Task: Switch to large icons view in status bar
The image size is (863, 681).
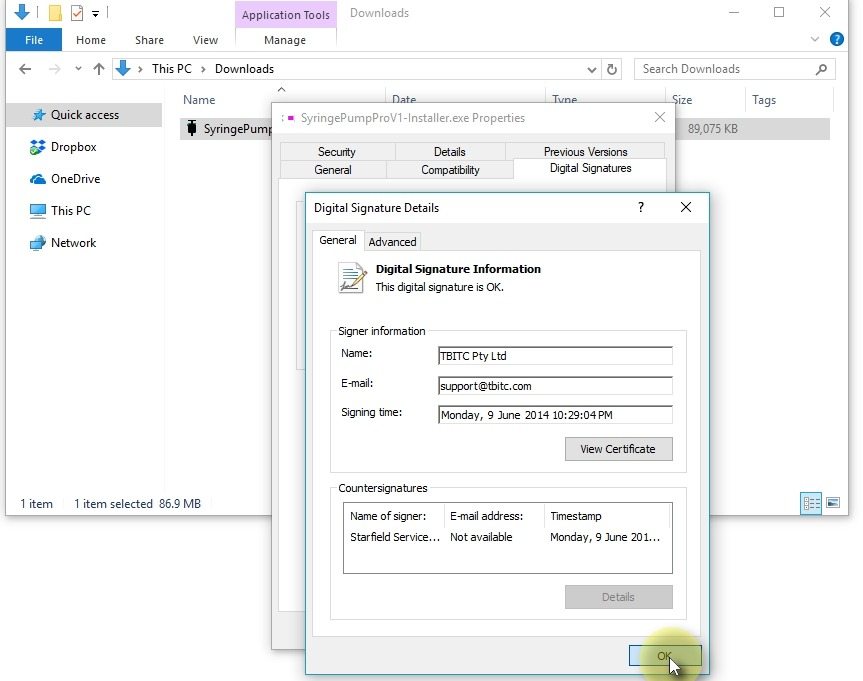Action: pyautogui.click(x=833, y=503)
